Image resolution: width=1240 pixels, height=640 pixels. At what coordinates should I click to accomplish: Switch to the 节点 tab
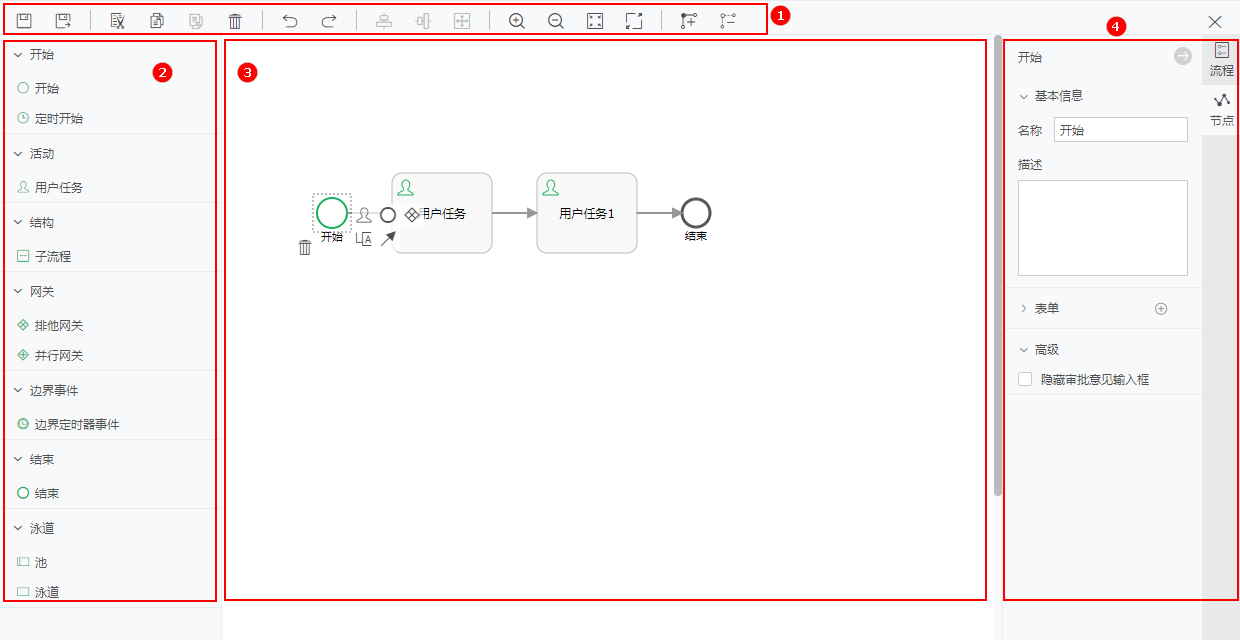click(1221, 110)
